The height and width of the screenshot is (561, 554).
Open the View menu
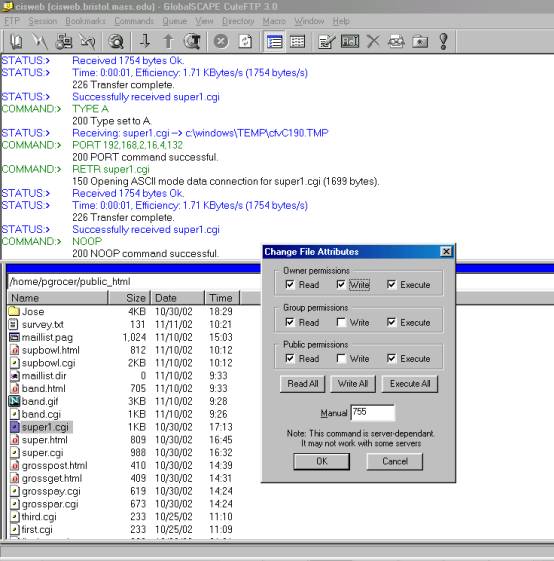204,21
